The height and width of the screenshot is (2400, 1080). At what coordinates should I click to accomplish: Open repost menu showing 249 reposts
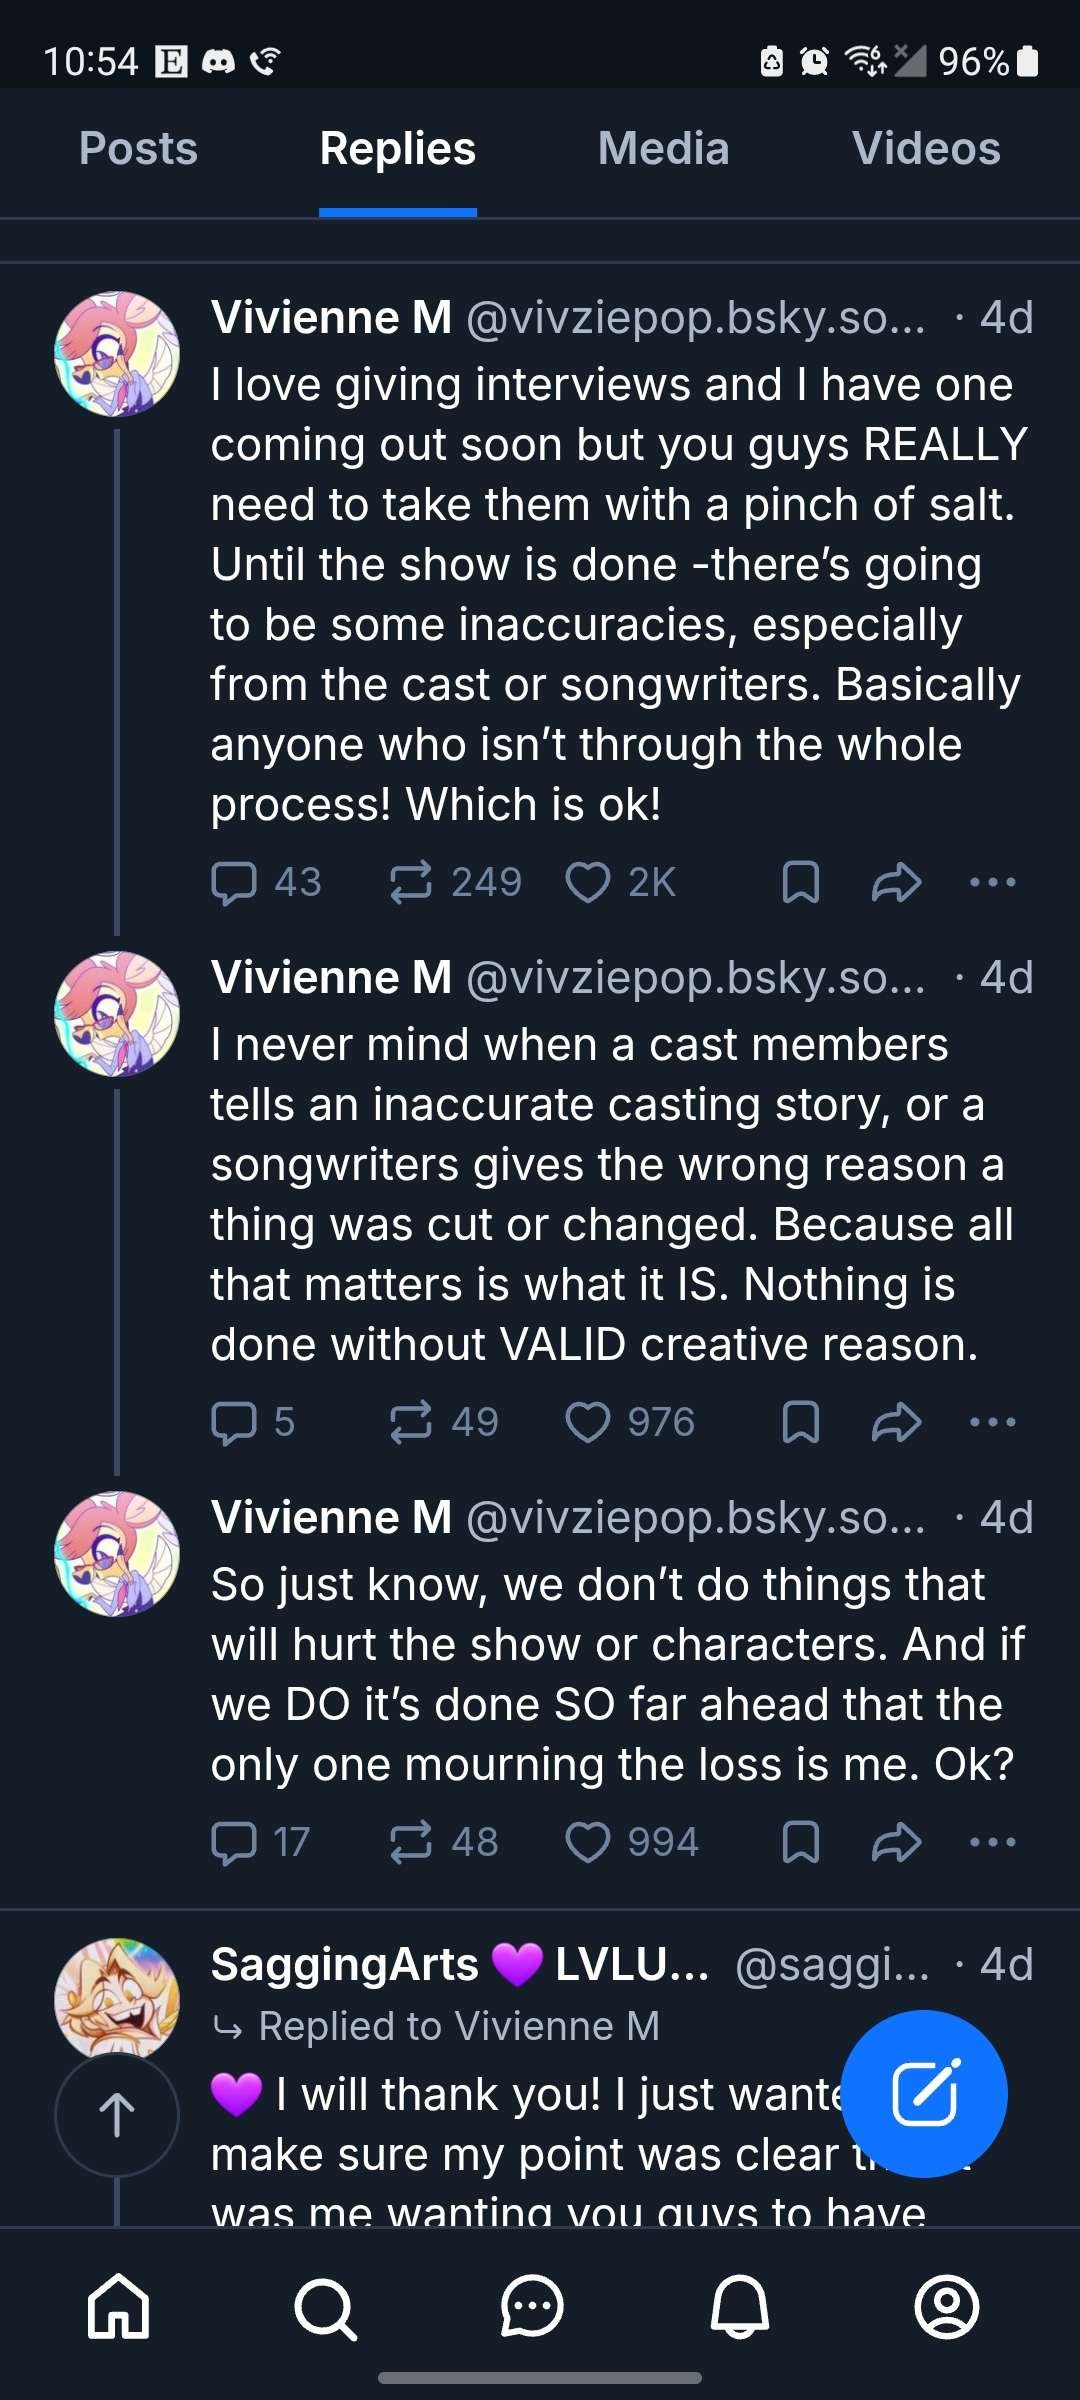(x=411, y=882)
